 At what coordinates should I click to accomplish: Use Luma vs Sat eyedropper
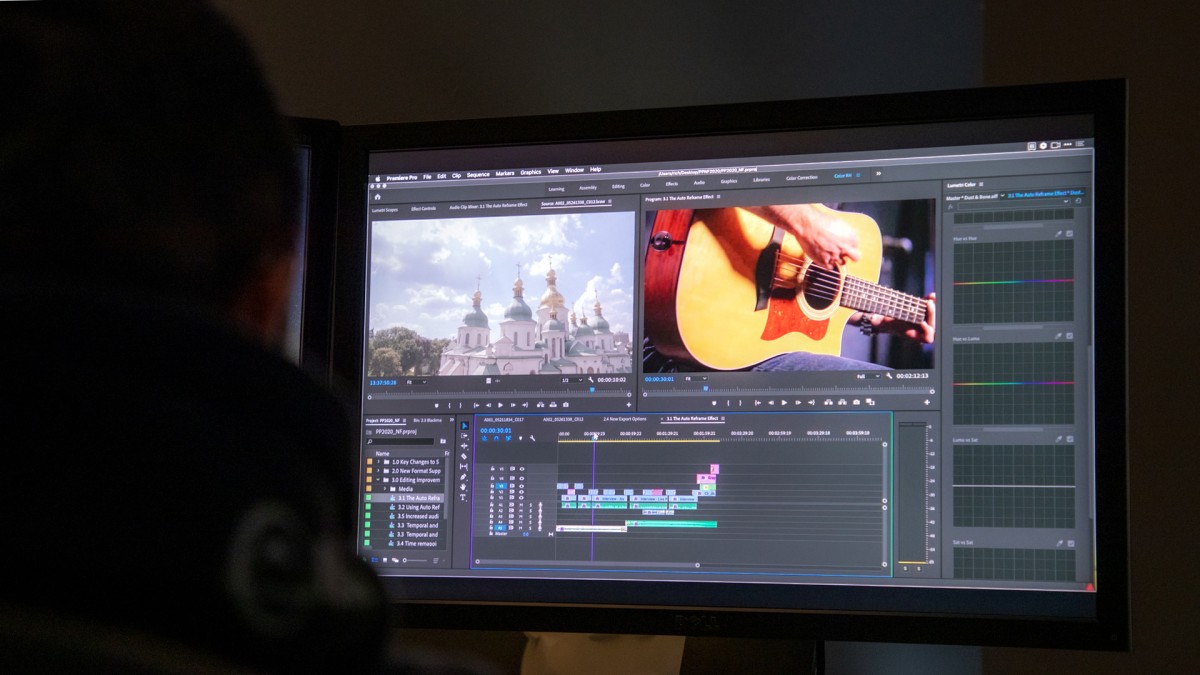1059,438
